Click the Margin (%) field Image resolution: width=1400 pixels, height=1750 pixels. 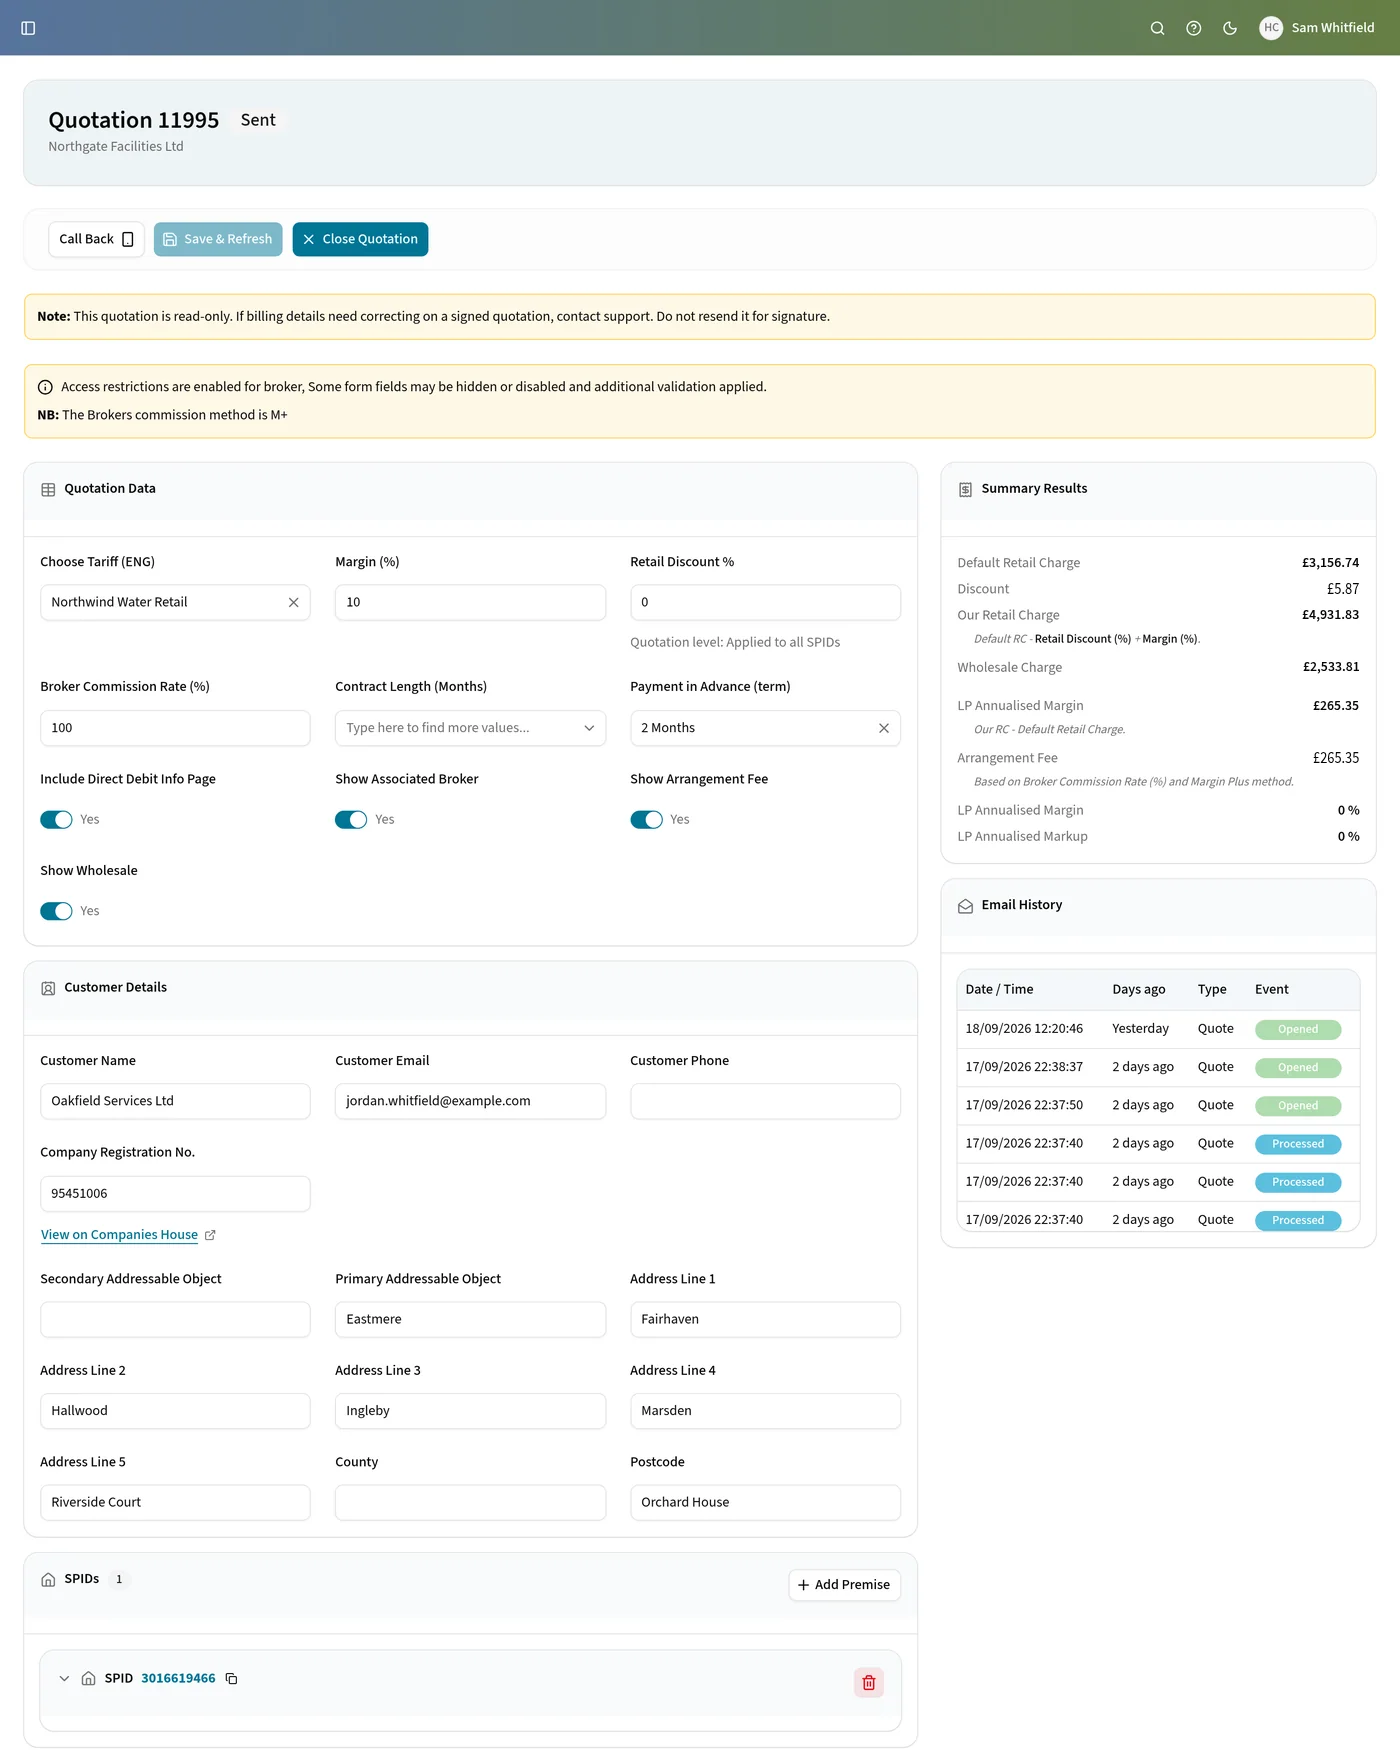coord(470,603)
